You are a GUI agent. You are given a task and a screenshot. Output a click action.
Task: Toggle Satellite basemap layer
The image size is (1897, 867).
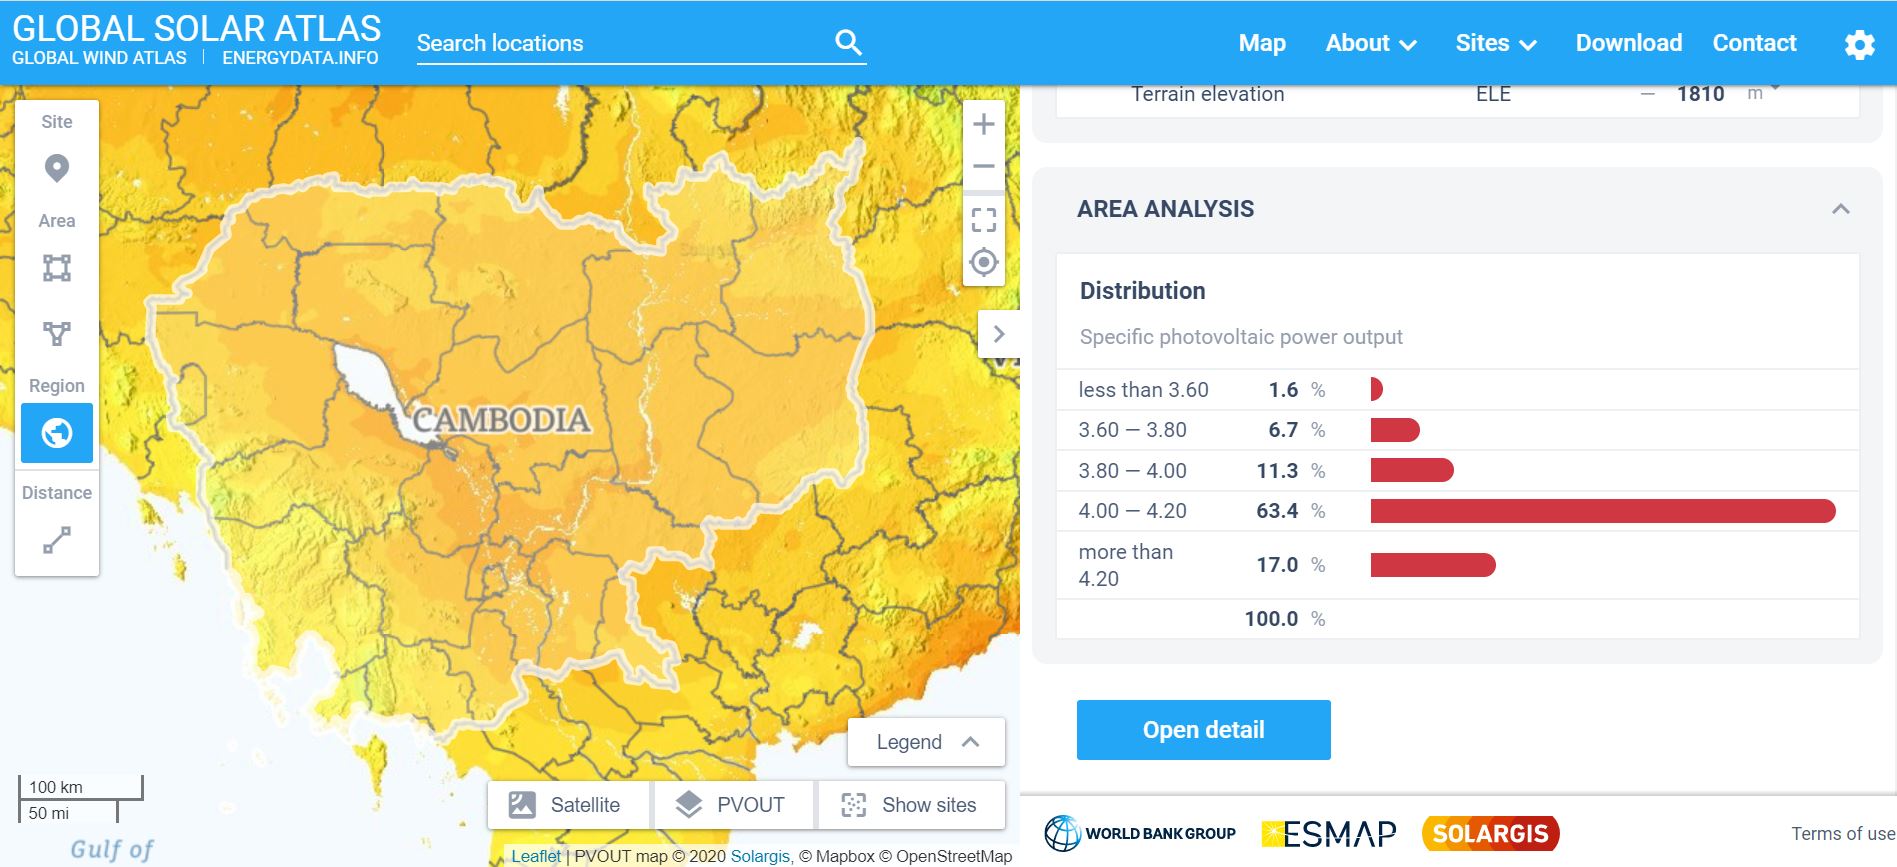567,805
